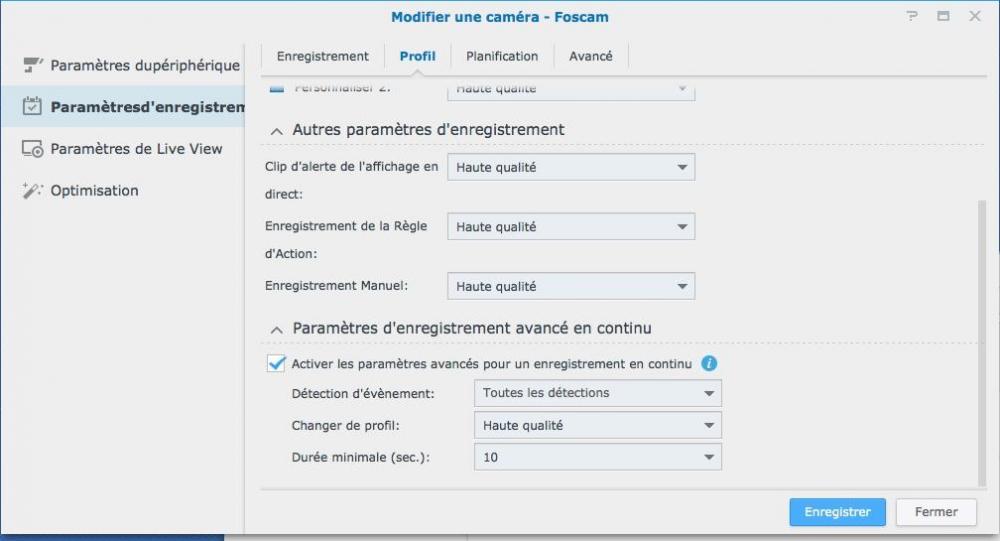The width and height of the screenshot is (1000, 541).
Task: Click the Enregistrer button
Action: pyautogui.click(x=837, y=511)
